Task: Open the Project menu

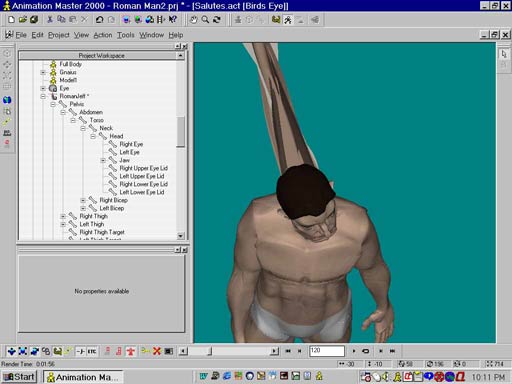Action: pos(59,35)
